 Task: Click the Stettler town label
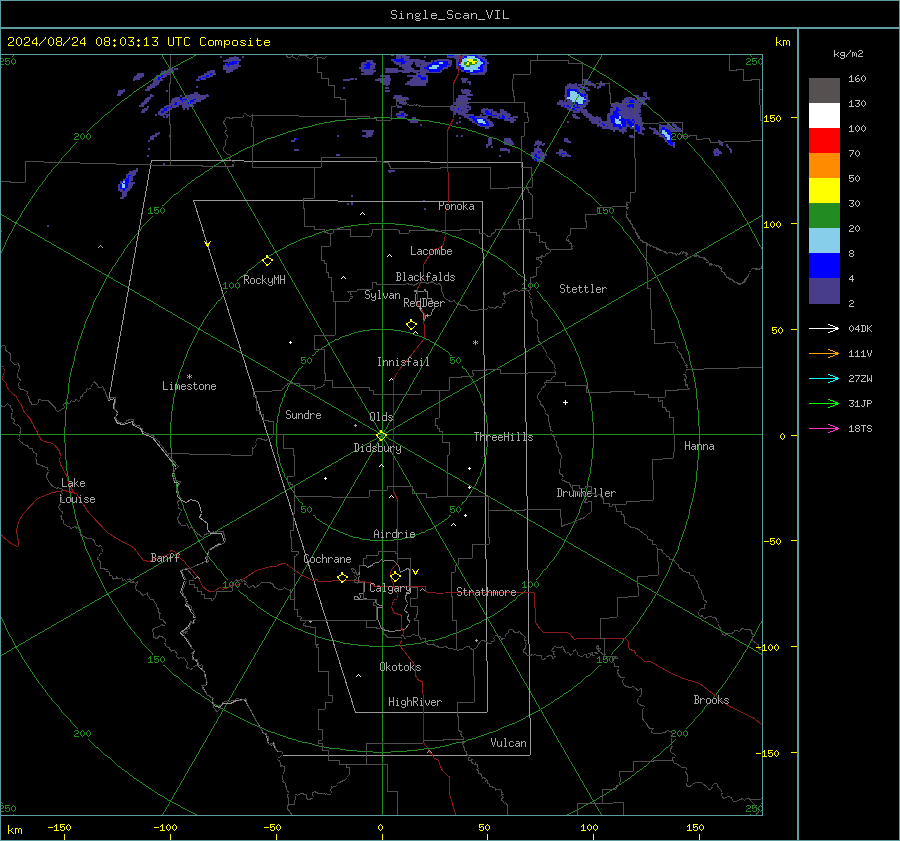click(x=583, y=289)
